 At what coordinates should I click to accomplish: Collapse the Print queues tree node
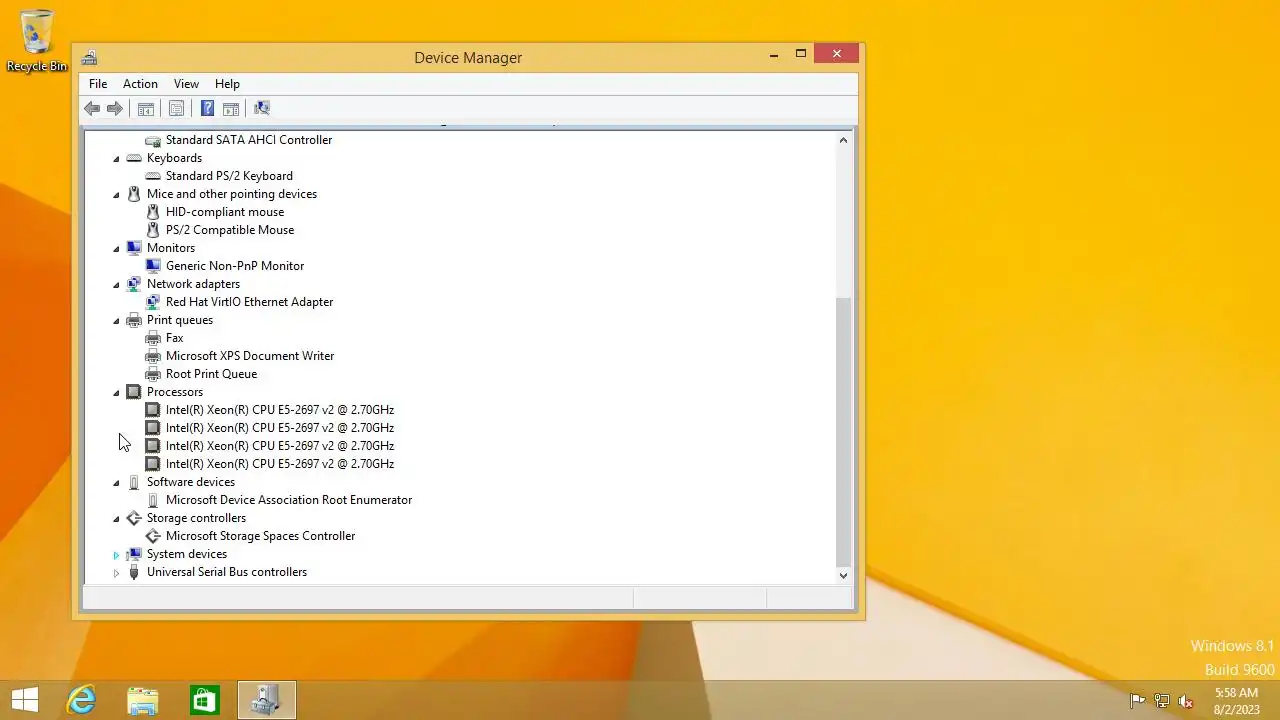point(116,320)
